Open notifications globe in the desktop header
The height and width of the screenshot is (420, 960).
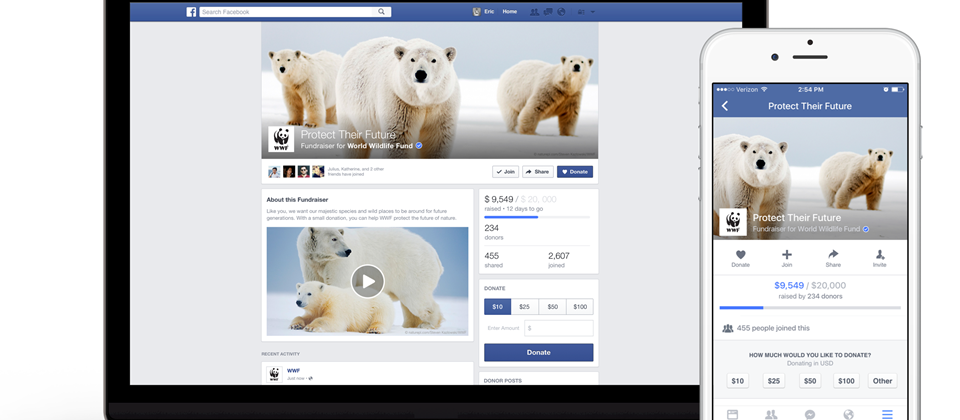(x=561, y=12)
